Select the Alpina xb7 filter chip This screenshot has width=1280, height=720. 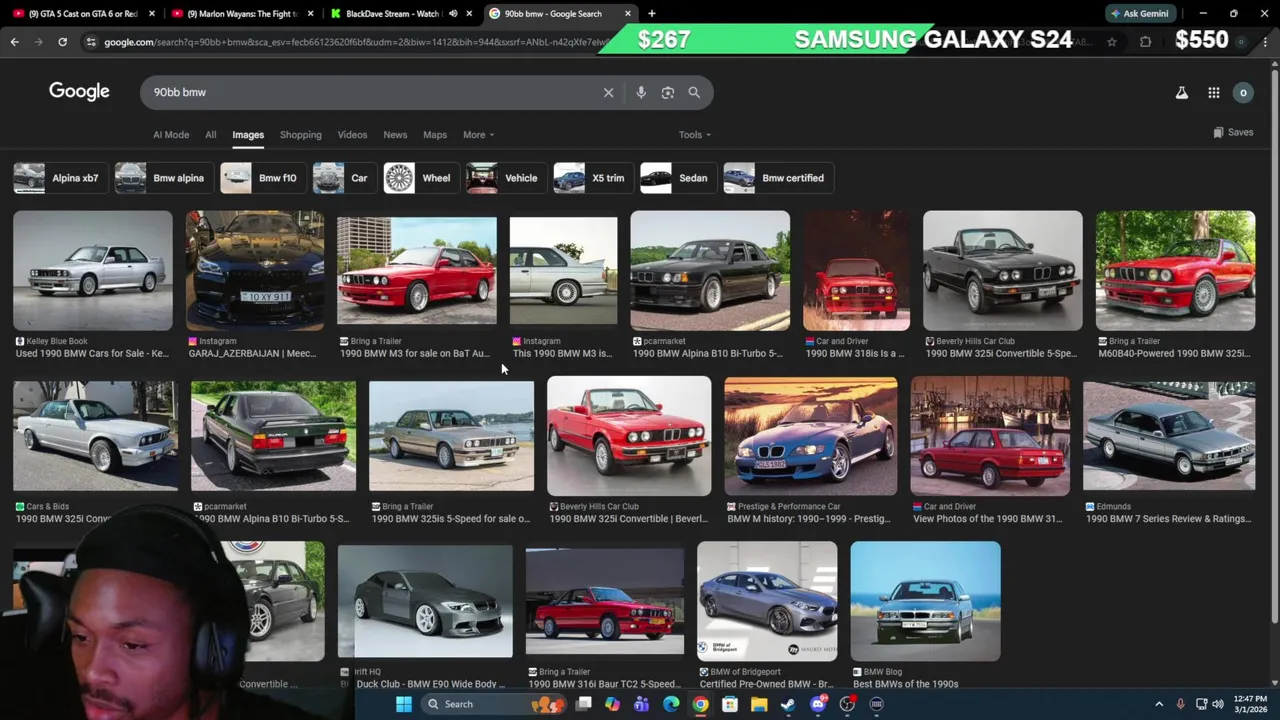tap(60, 178)
